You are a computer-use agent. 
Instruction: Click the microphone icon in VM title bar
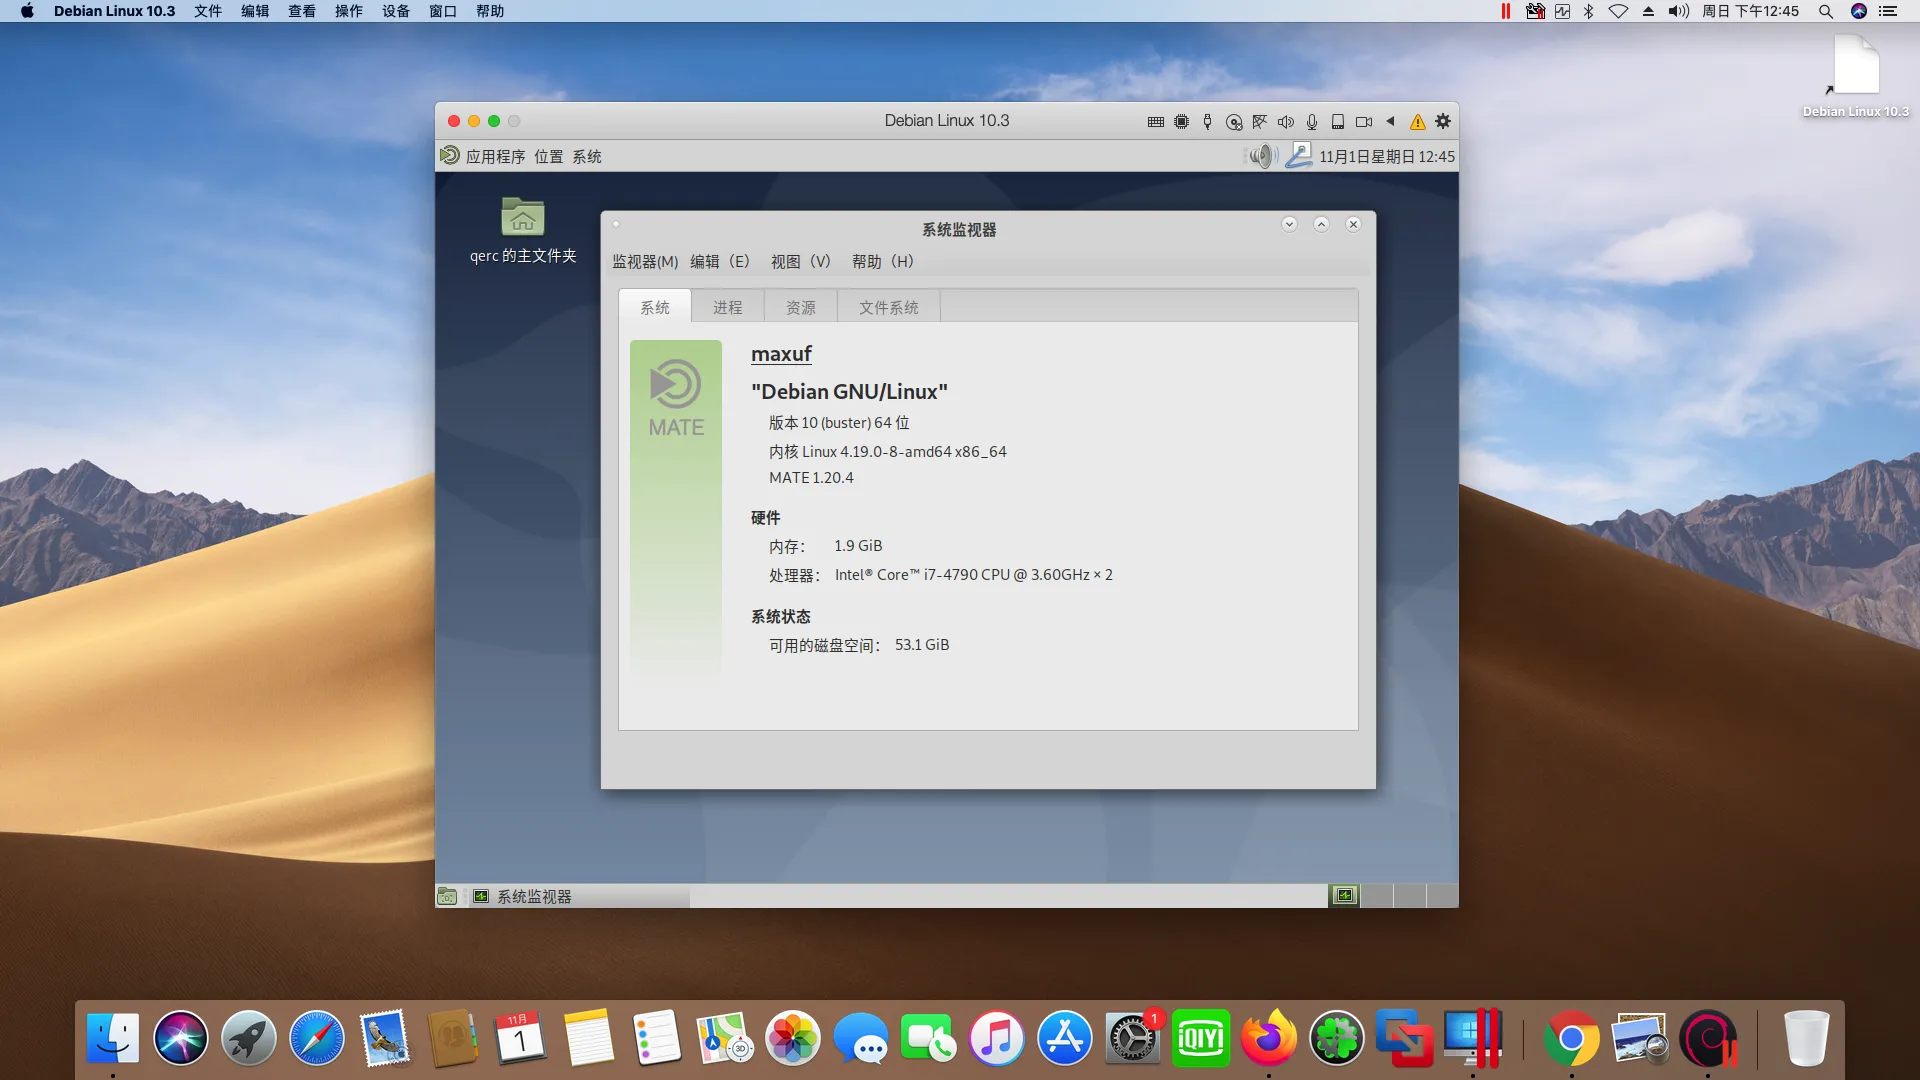pyautogui.click(x=1312, y=122)
